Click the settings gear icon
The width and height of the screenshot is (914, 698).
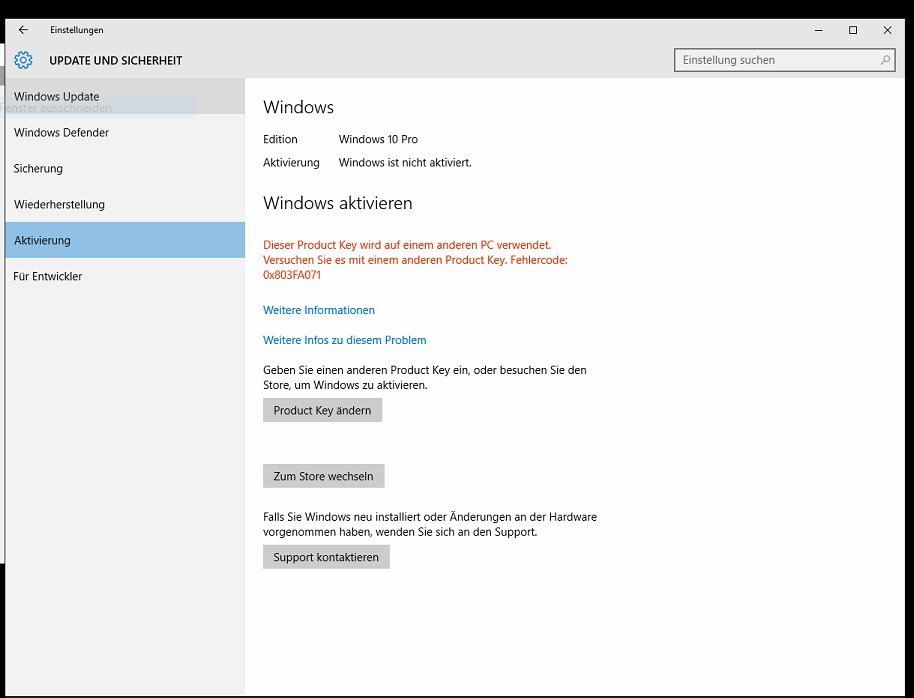pyautogui.click(x=23, y=60)
